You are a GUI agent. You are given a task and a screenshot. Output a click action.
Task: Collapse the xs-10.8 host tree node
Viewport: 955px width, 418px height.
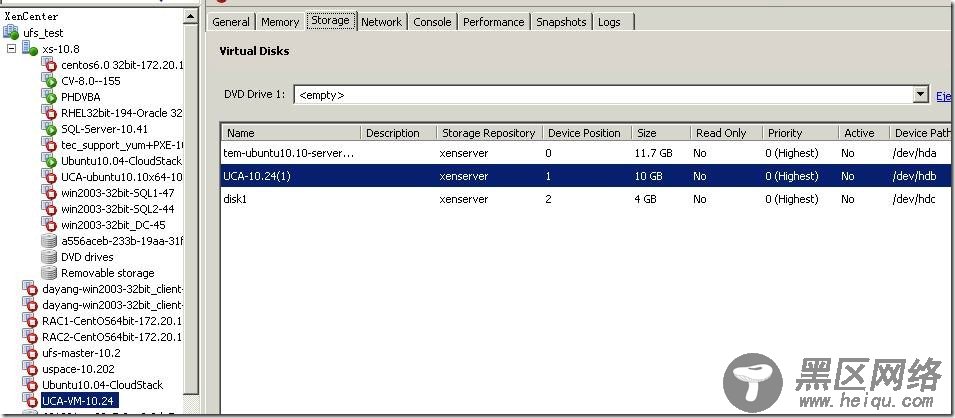pyautogui.click(x=11, y=48)
